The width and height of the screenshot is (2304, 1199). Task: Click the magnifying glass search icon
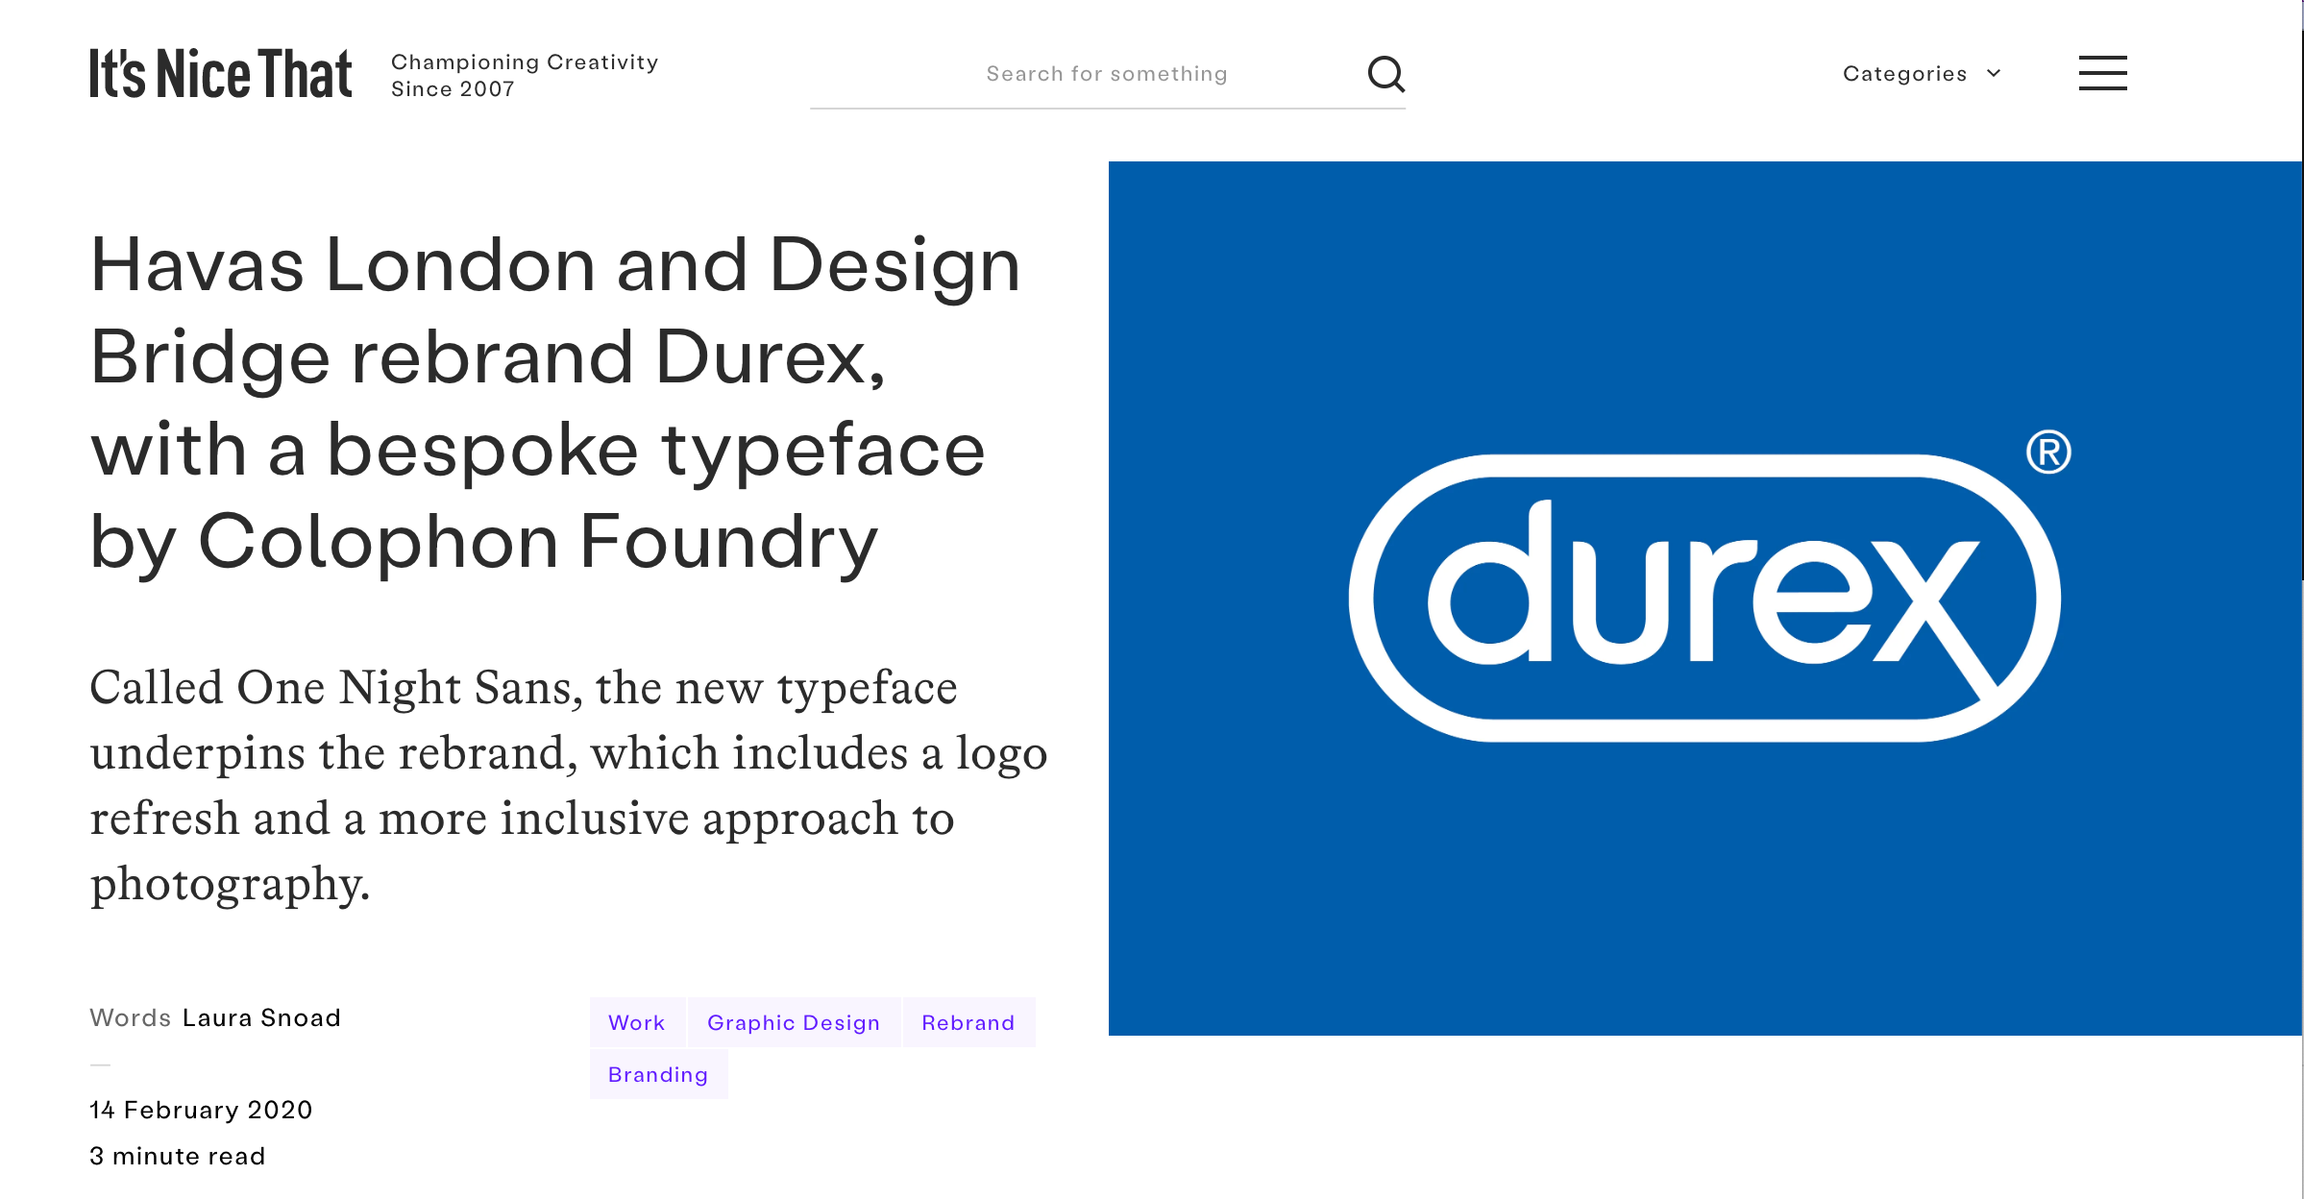pyautogui.click(x=1386, y=74)
